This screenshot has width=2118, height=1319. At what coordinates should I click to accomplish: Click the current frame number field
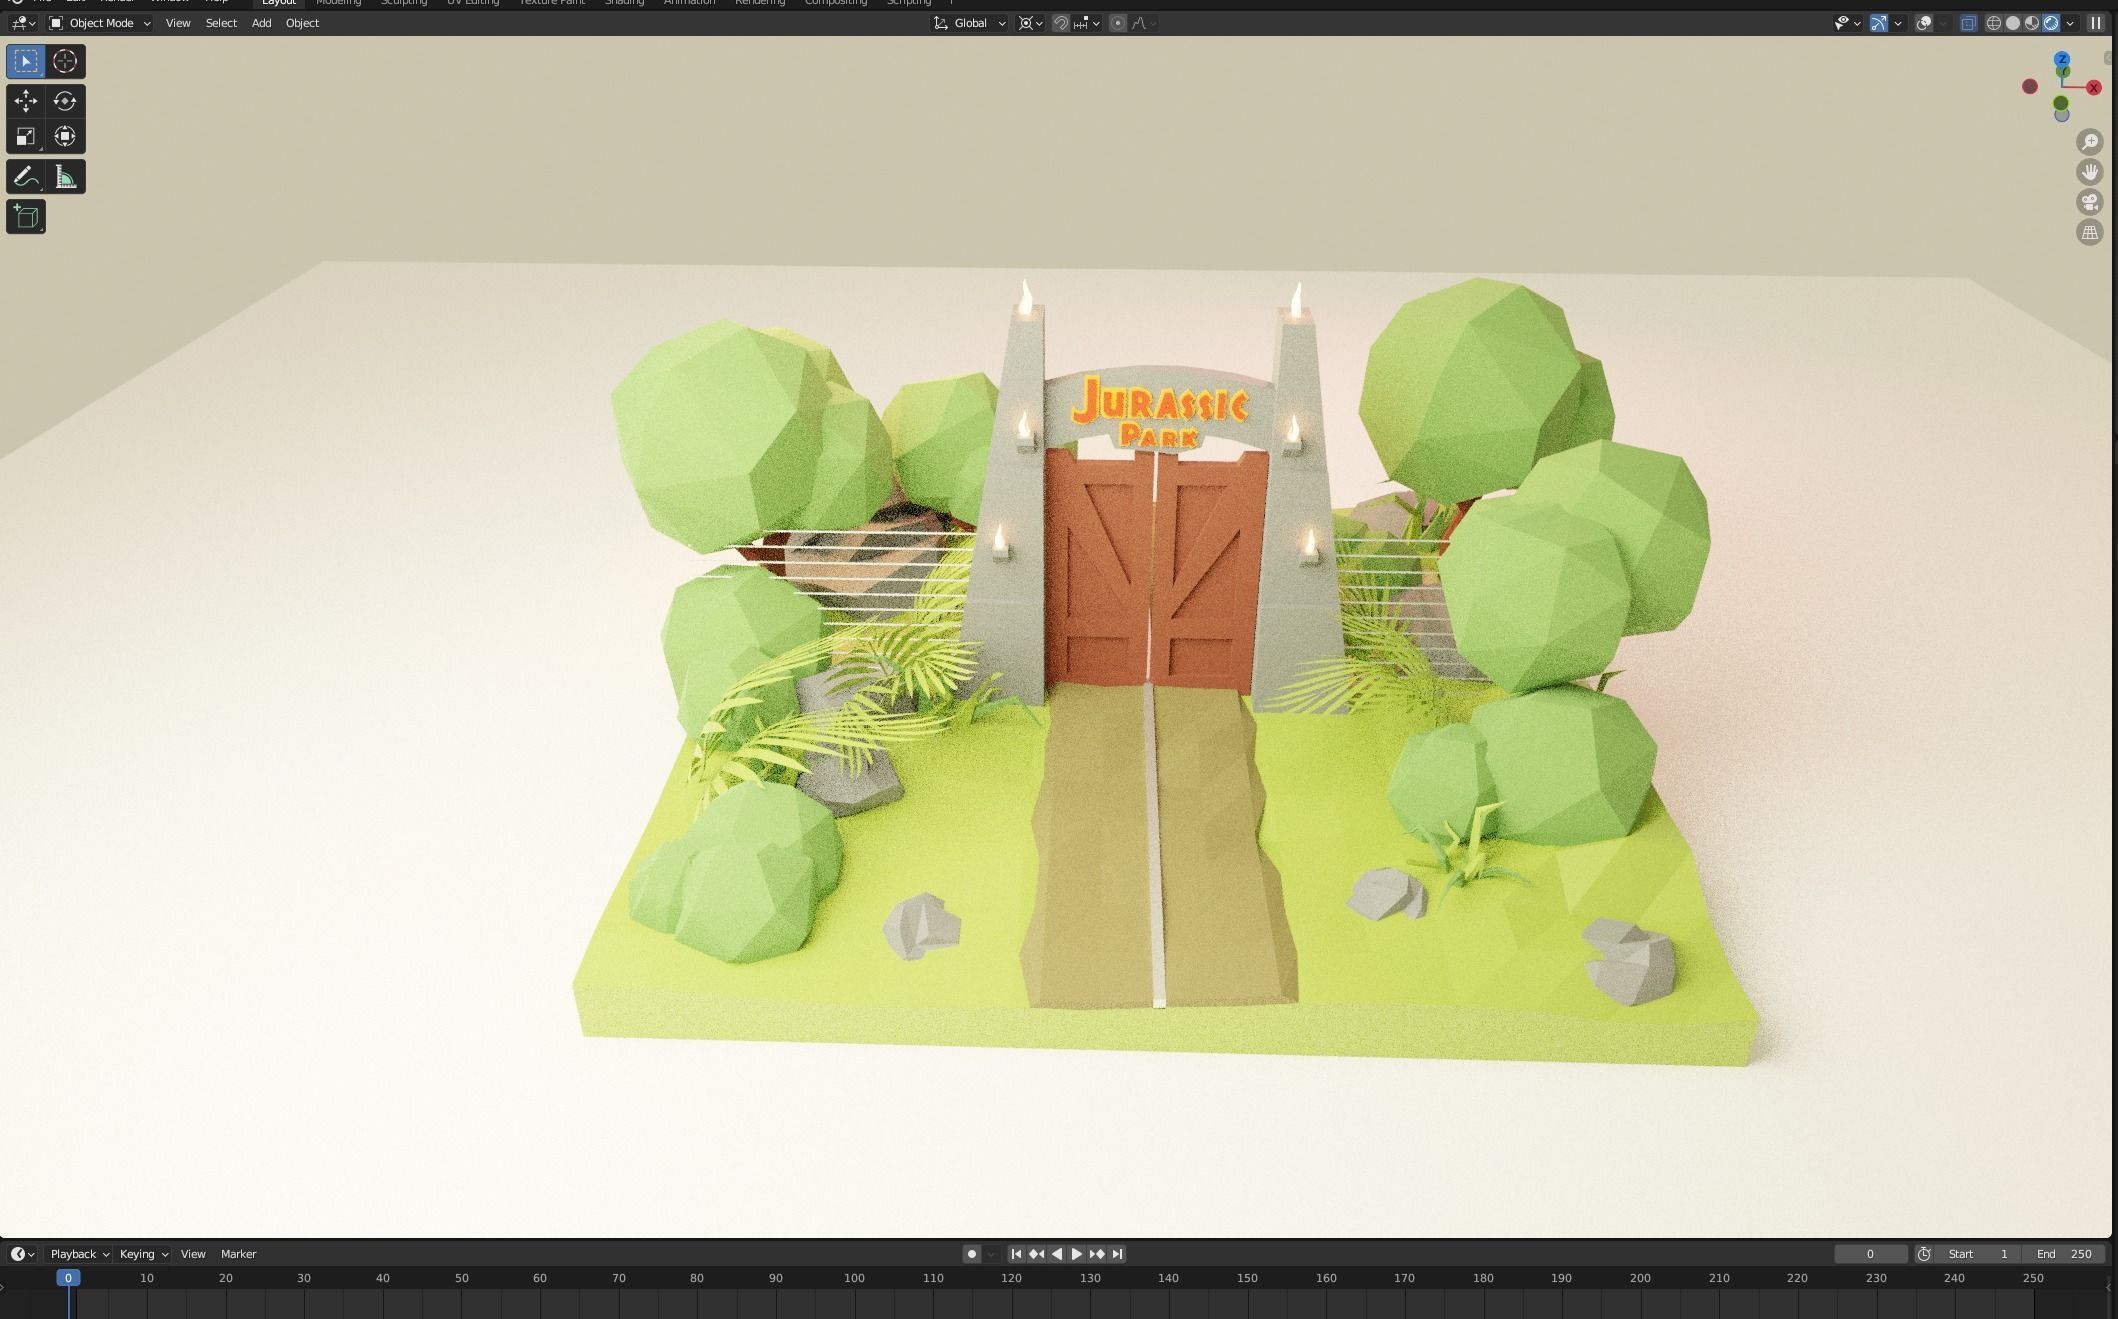[x=1870, y=1254]
